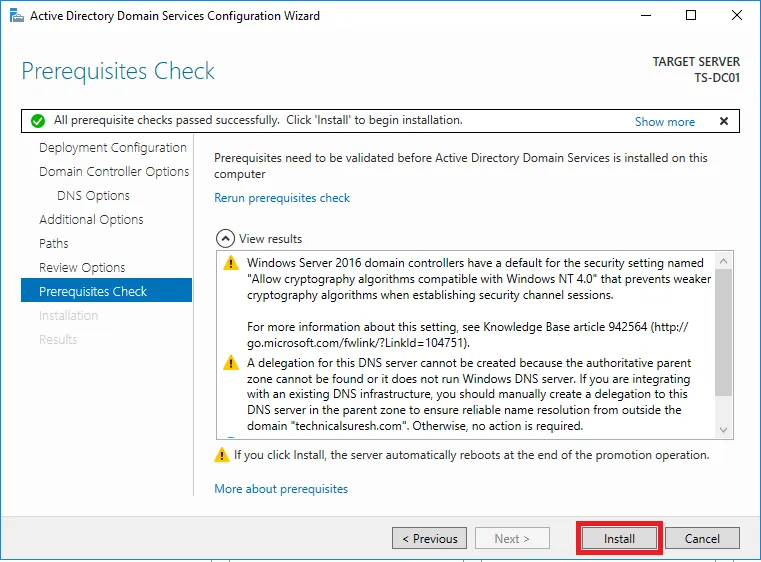Rerun prerequisites check
The image size is (761, 562).
pos(282,198)
